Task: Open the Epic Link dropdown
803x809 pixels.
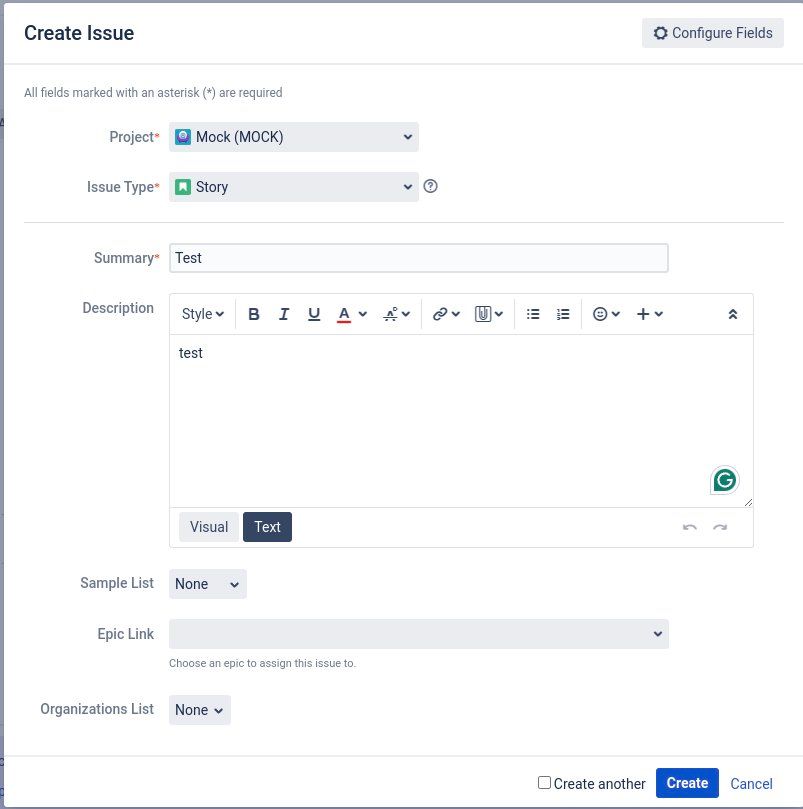Action: click(x=419, y=634)
